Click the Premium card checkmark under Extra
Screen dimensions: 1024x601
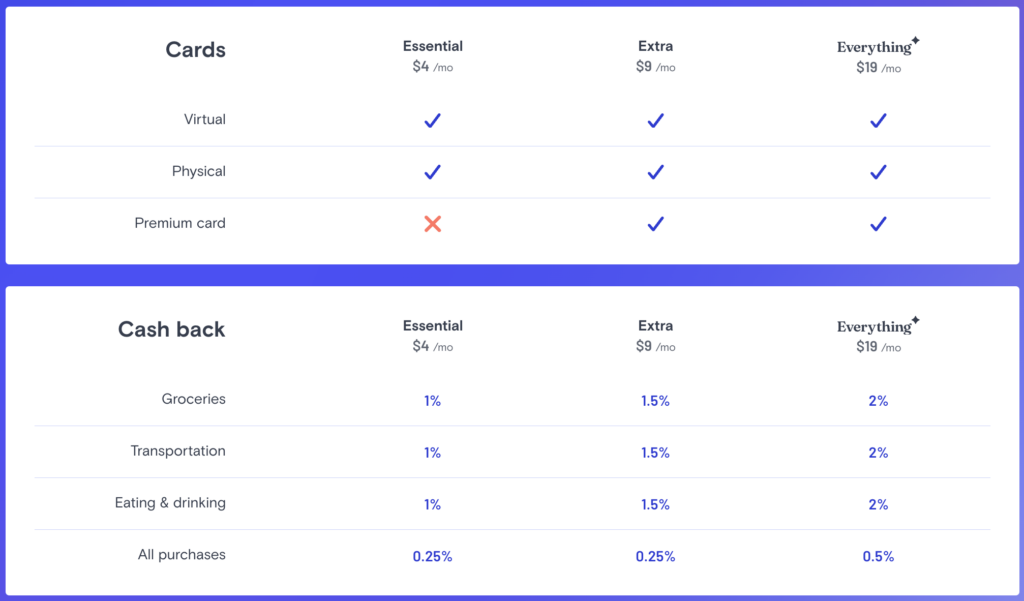(x=655, y=224)
